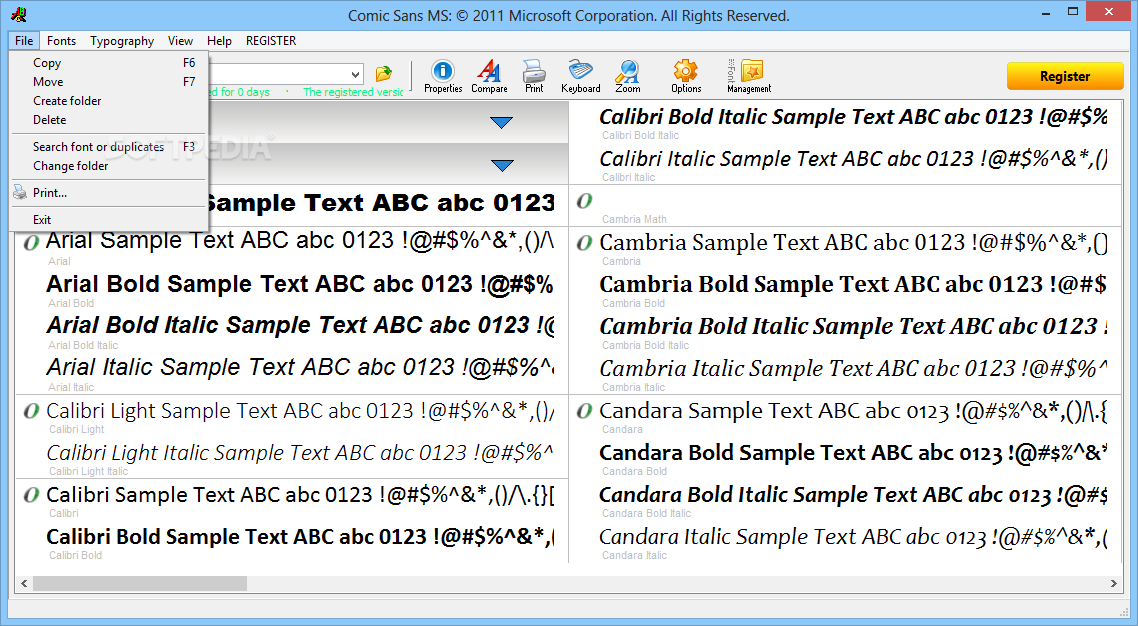Maximize the font viewer window
Screen dimensions: 1138x626
[1073, 12]
